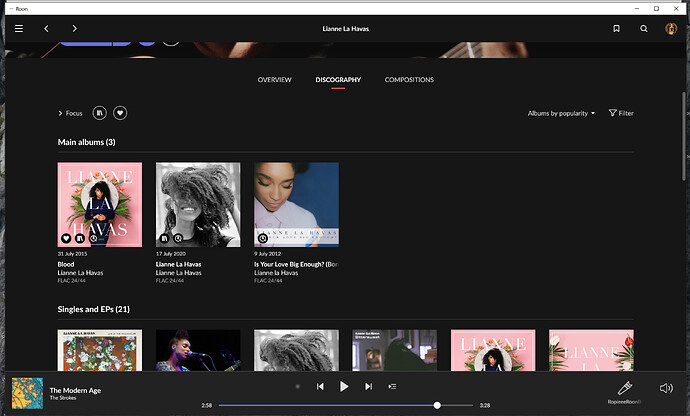Open the Blood album title link
Viewport: 690px width, 416px height.
click(66, 264)
